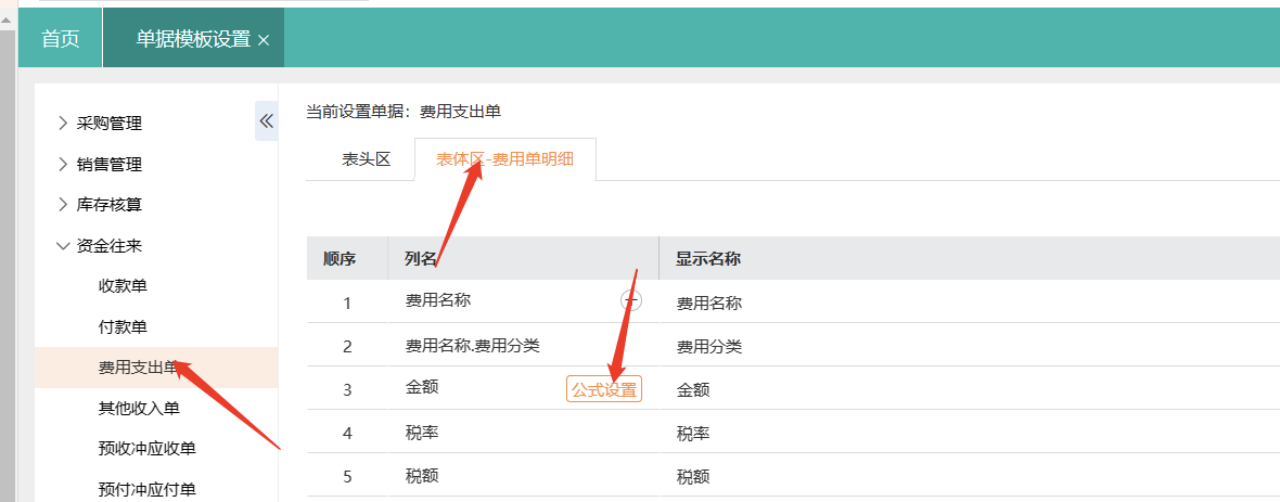Expand the 库存核算 tree node
The image size is (1280, 502).
tap(64, 204)
